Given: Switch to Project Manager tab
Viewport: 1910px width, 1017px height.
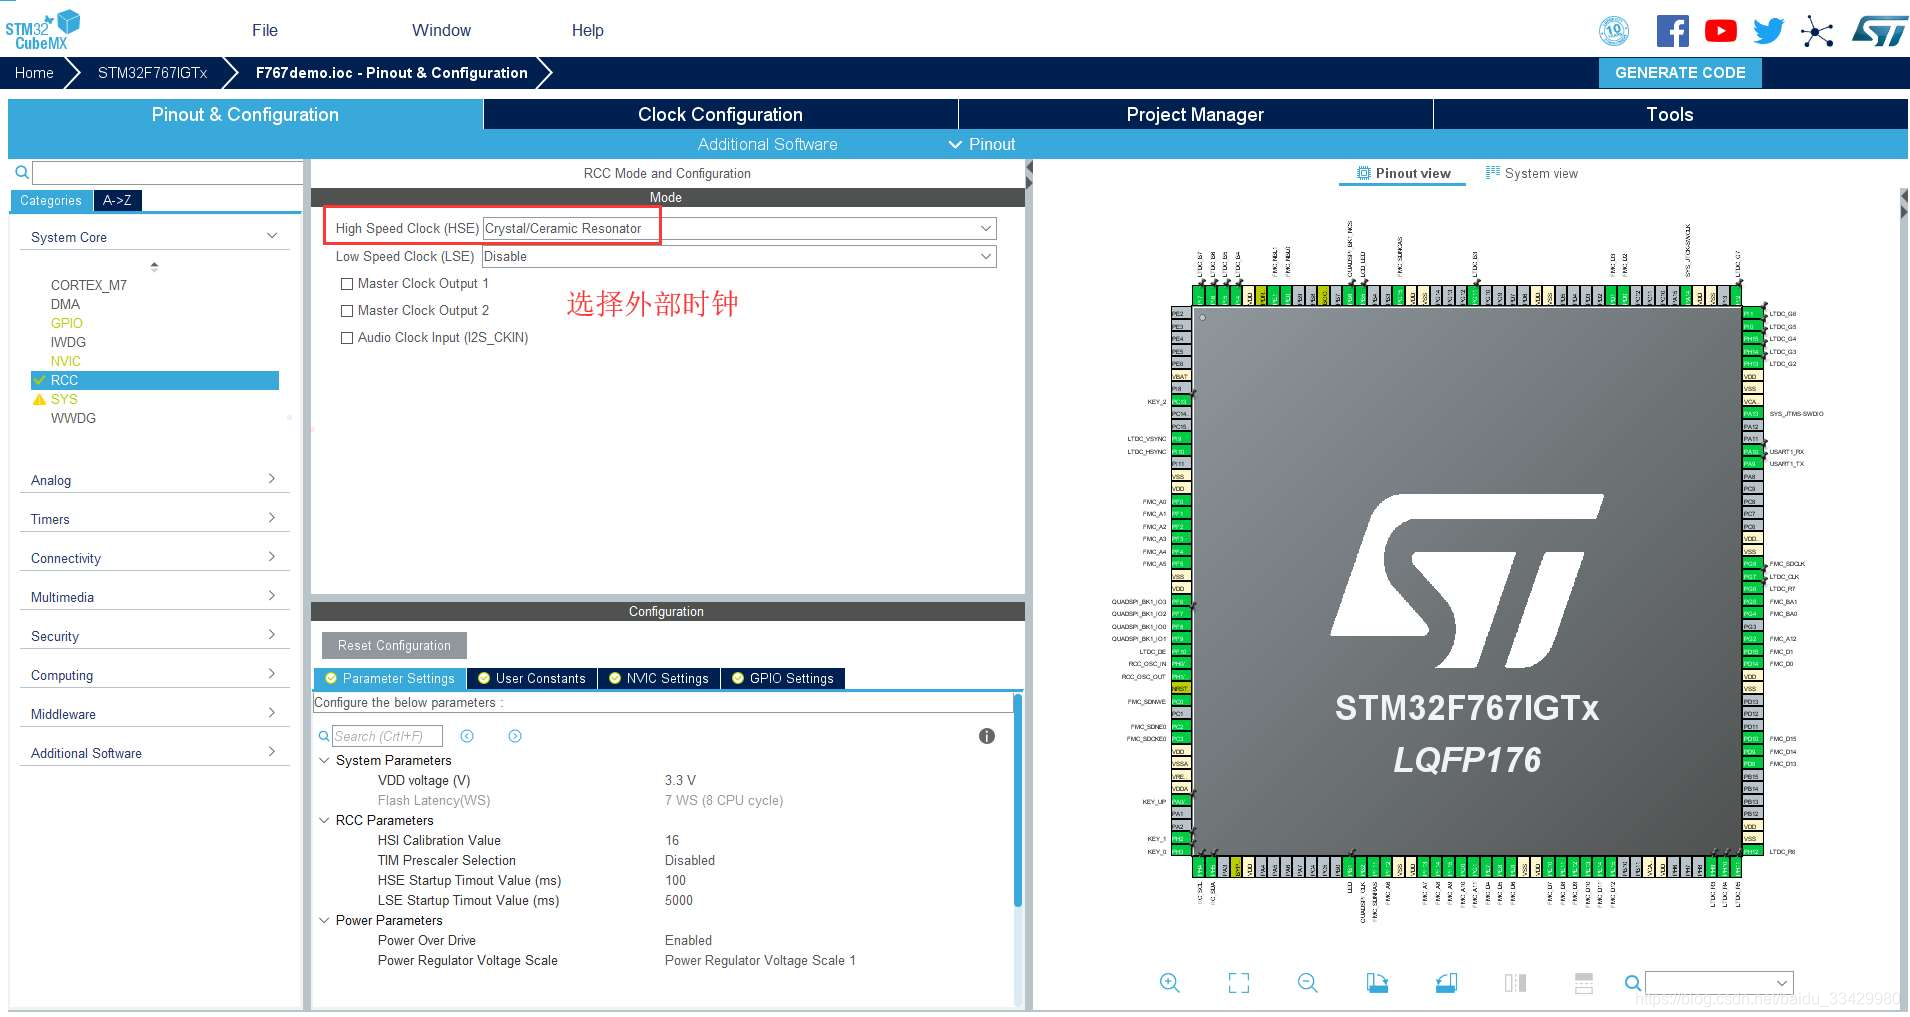Looking at the screenshot, I should pos(1195,114).
